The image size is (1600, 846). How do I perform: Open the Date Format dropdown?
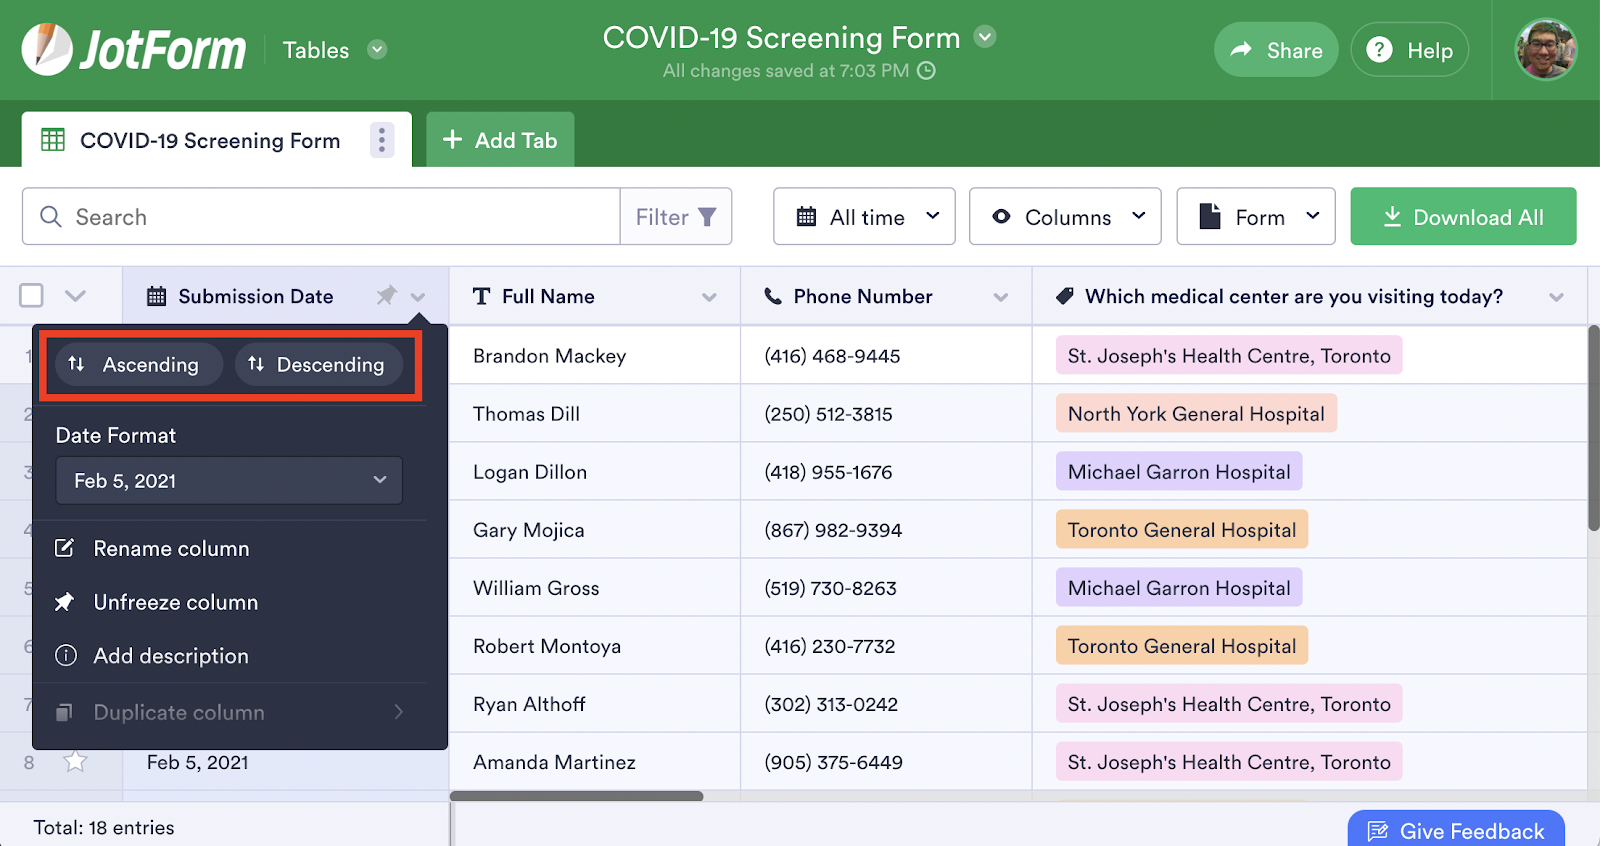click(229, 481)
